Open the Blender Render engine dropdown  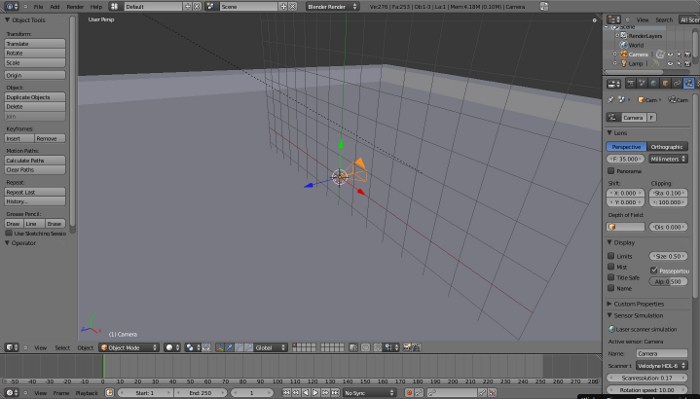point(333,7)
